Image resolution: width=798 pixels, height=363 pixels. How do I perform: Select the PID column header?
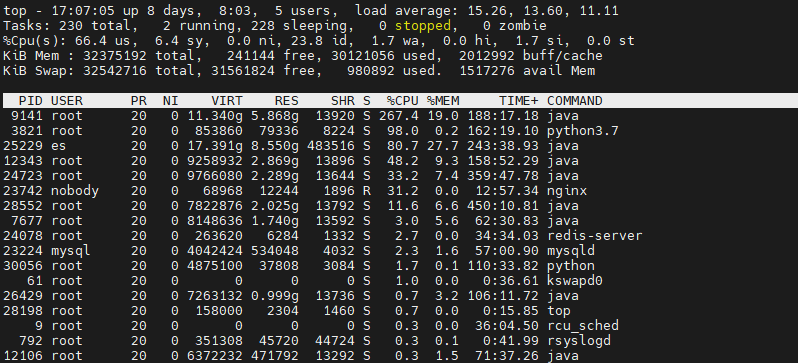(x=31, y=101)
